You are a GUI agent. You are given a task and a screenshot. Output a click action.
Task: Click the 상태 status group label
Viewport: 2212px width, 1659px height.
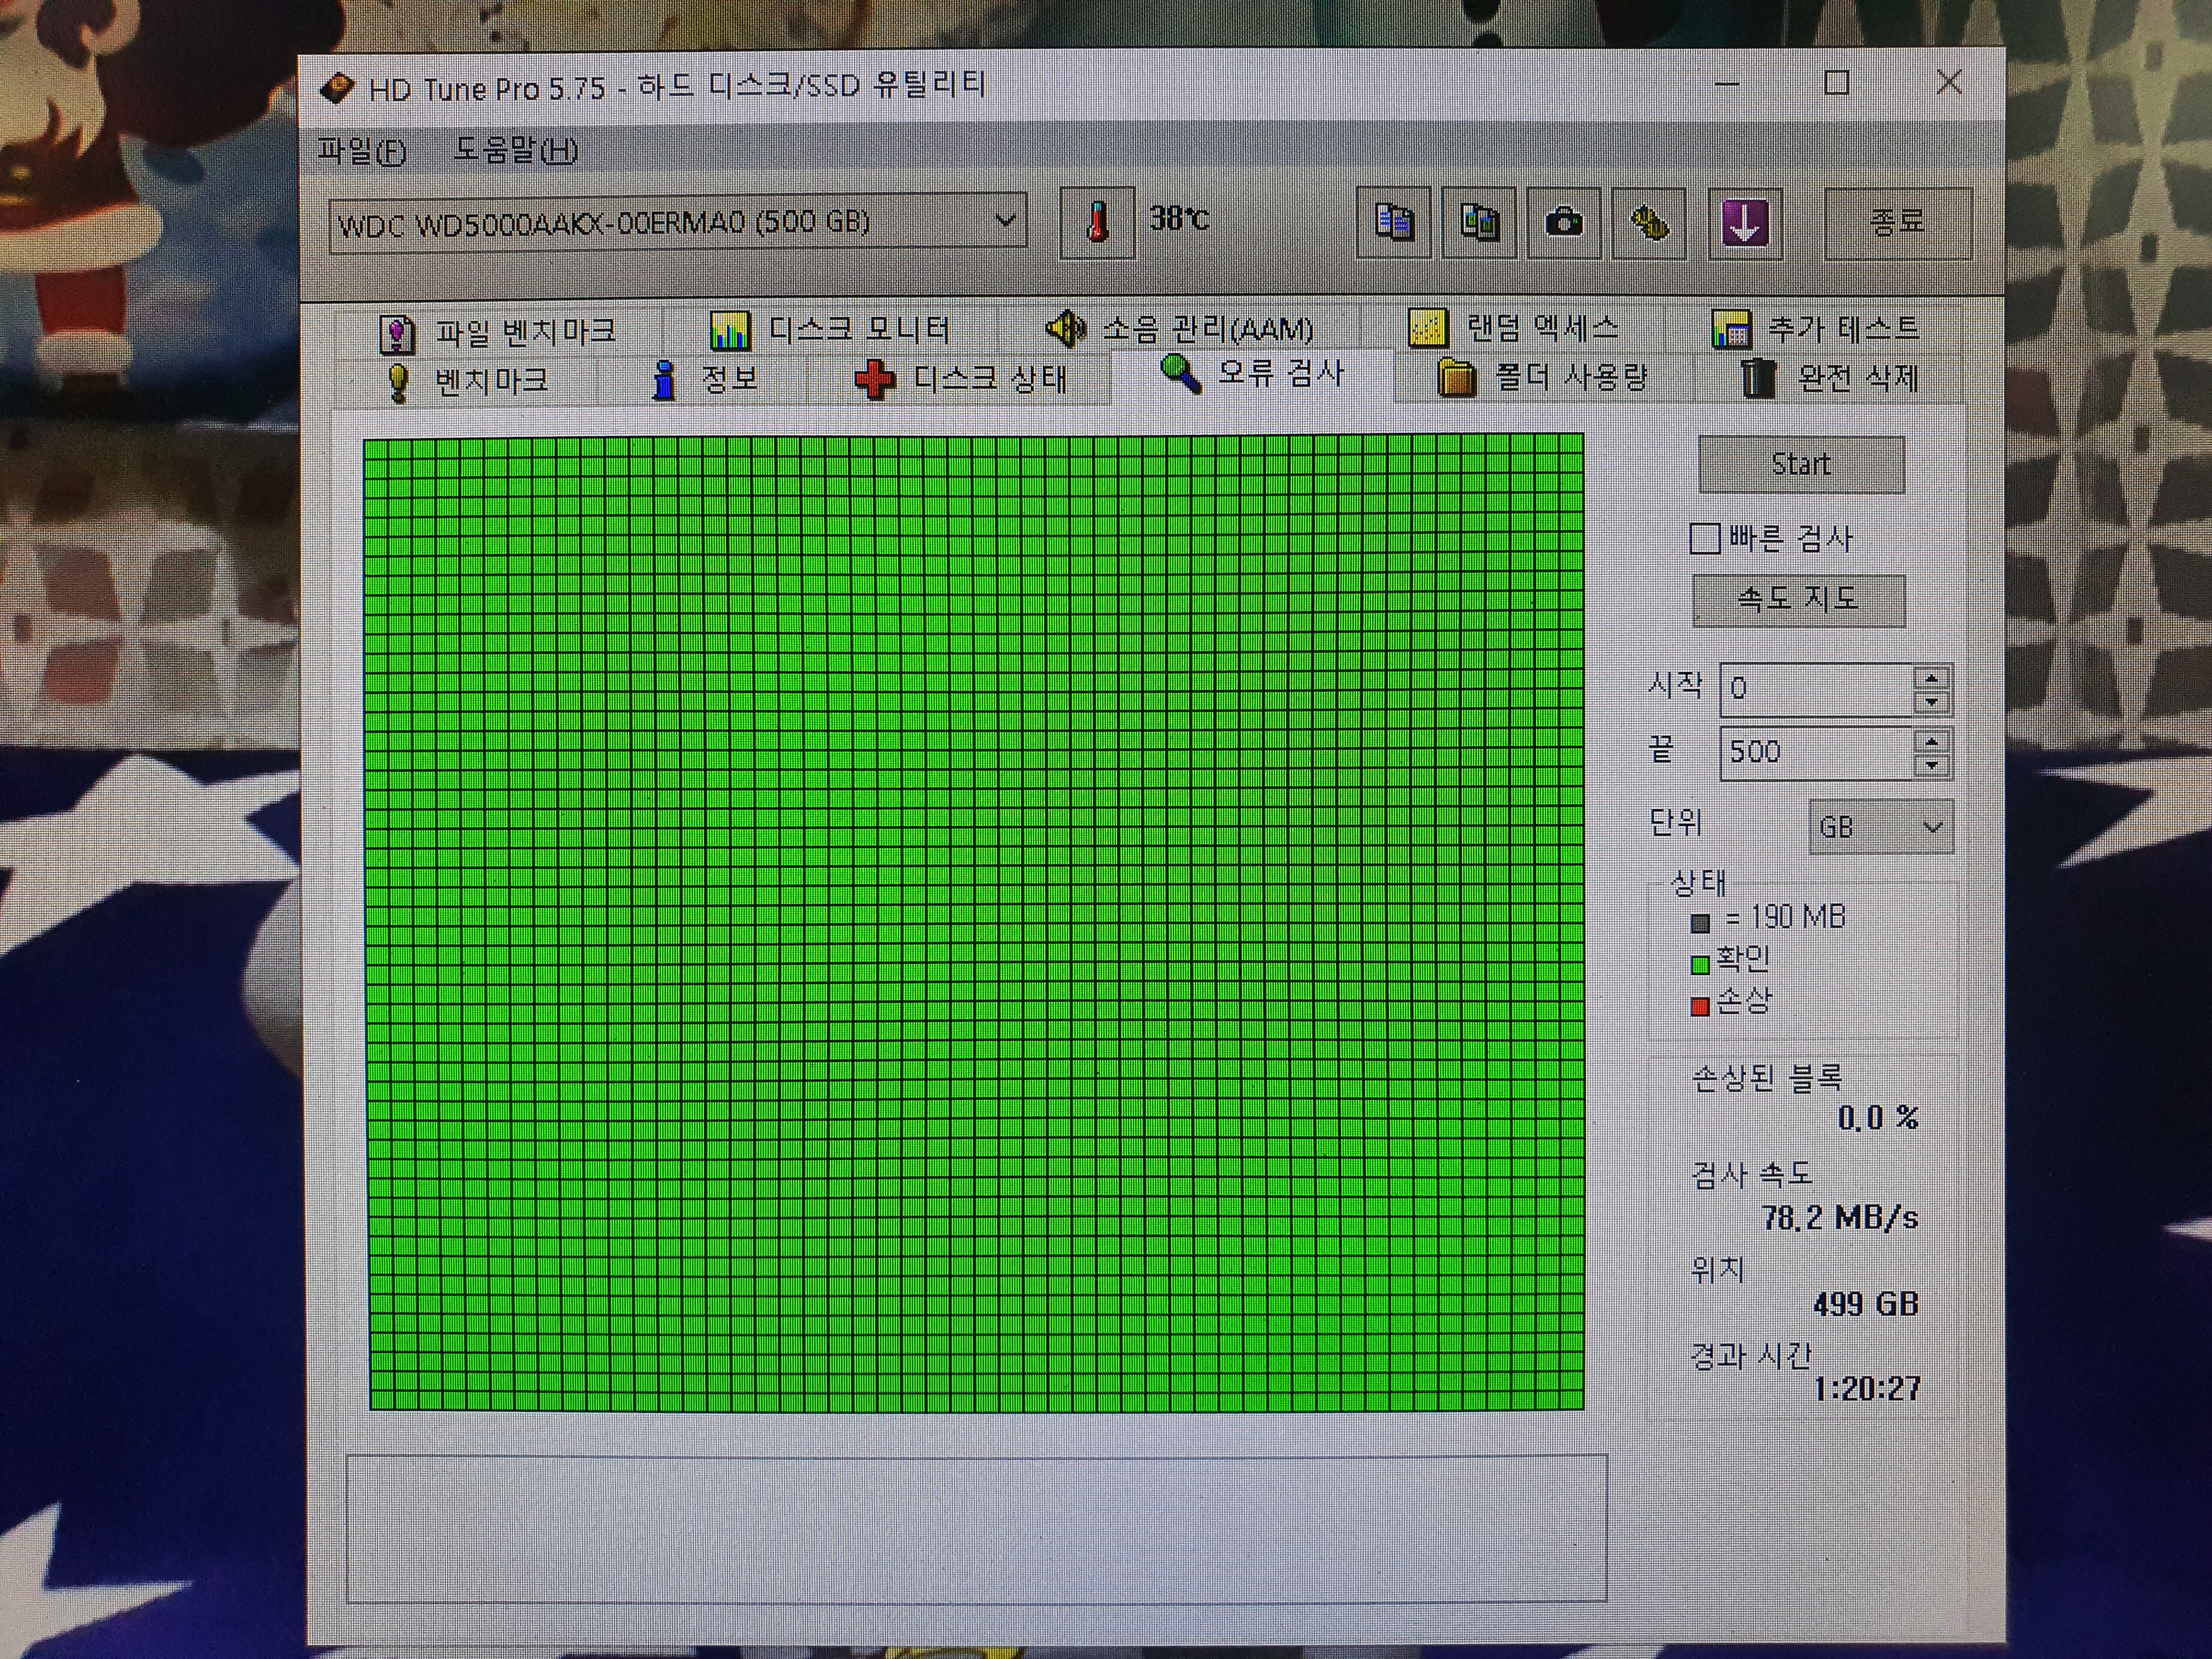click(1699, 882)
